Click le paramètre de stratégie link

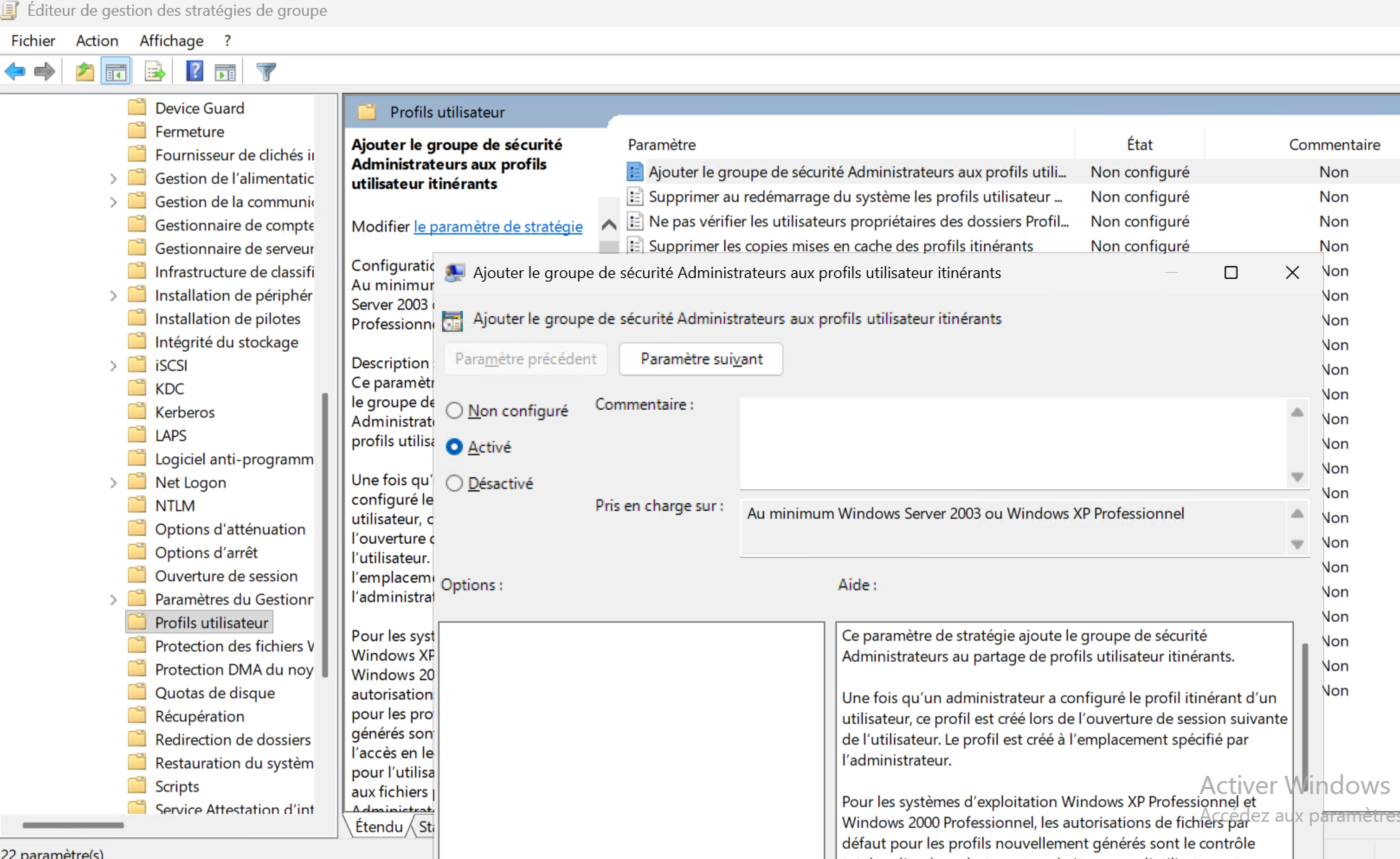tap(498, 227)
